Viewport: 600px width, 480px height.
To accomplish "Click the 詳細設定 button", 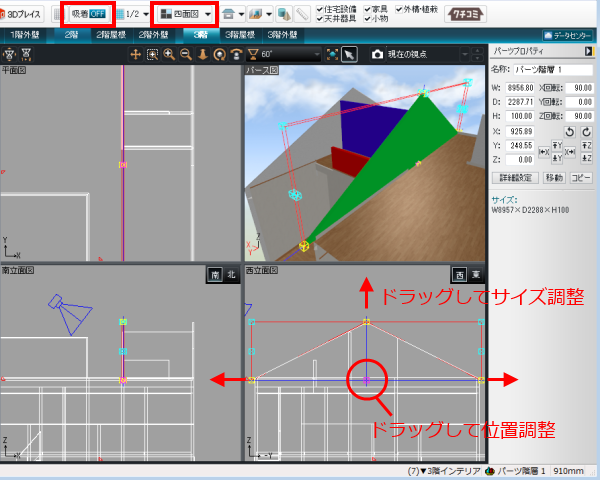I will point(515,177).
